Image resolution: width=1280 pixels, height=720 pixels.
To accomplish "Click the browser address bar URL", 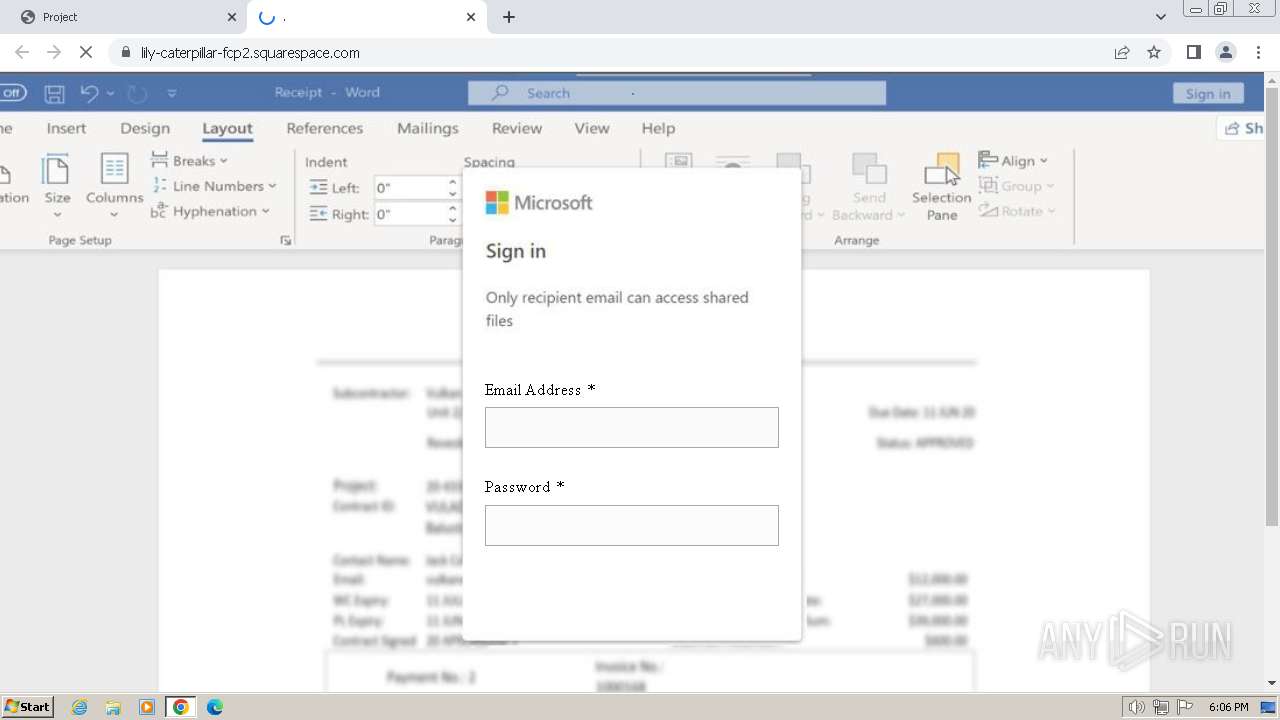I will pos(250,52).
